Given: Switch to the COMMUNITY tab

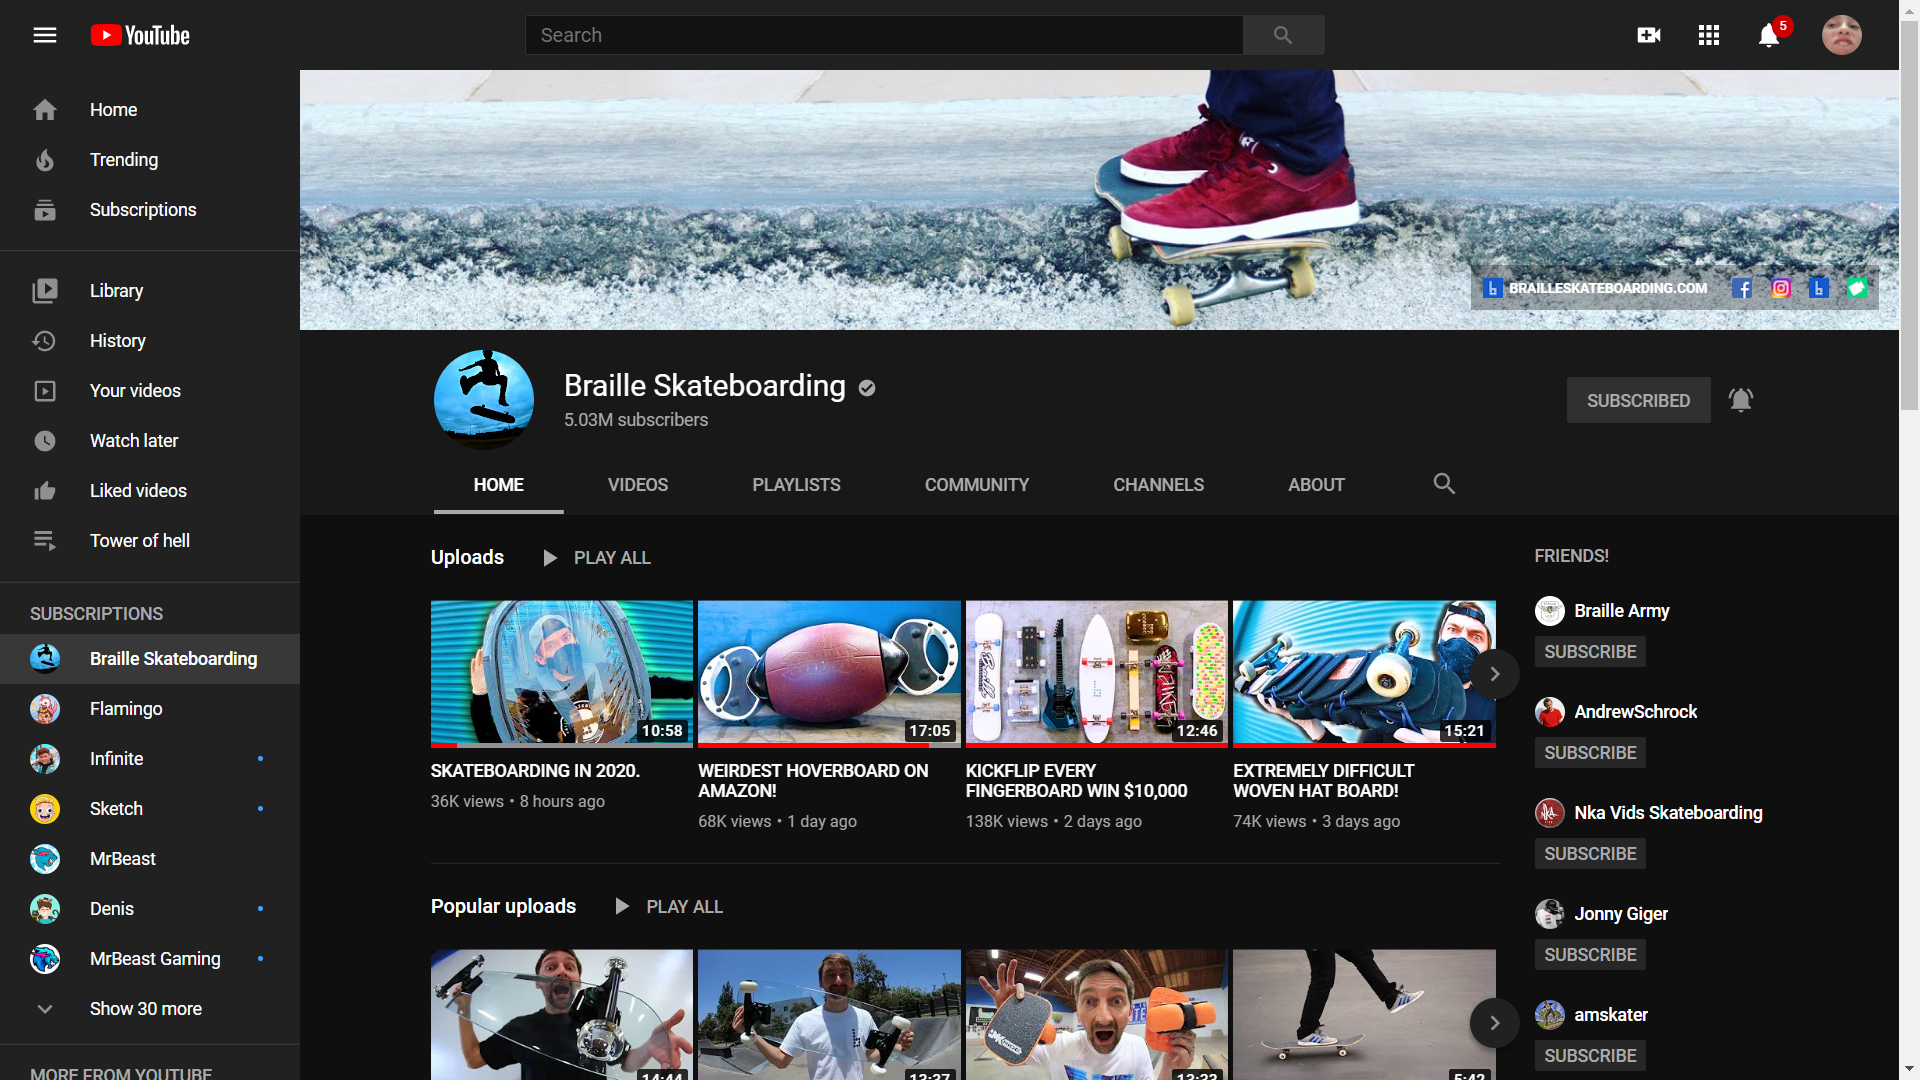Looking at the screenshot, I should [977, 485].
